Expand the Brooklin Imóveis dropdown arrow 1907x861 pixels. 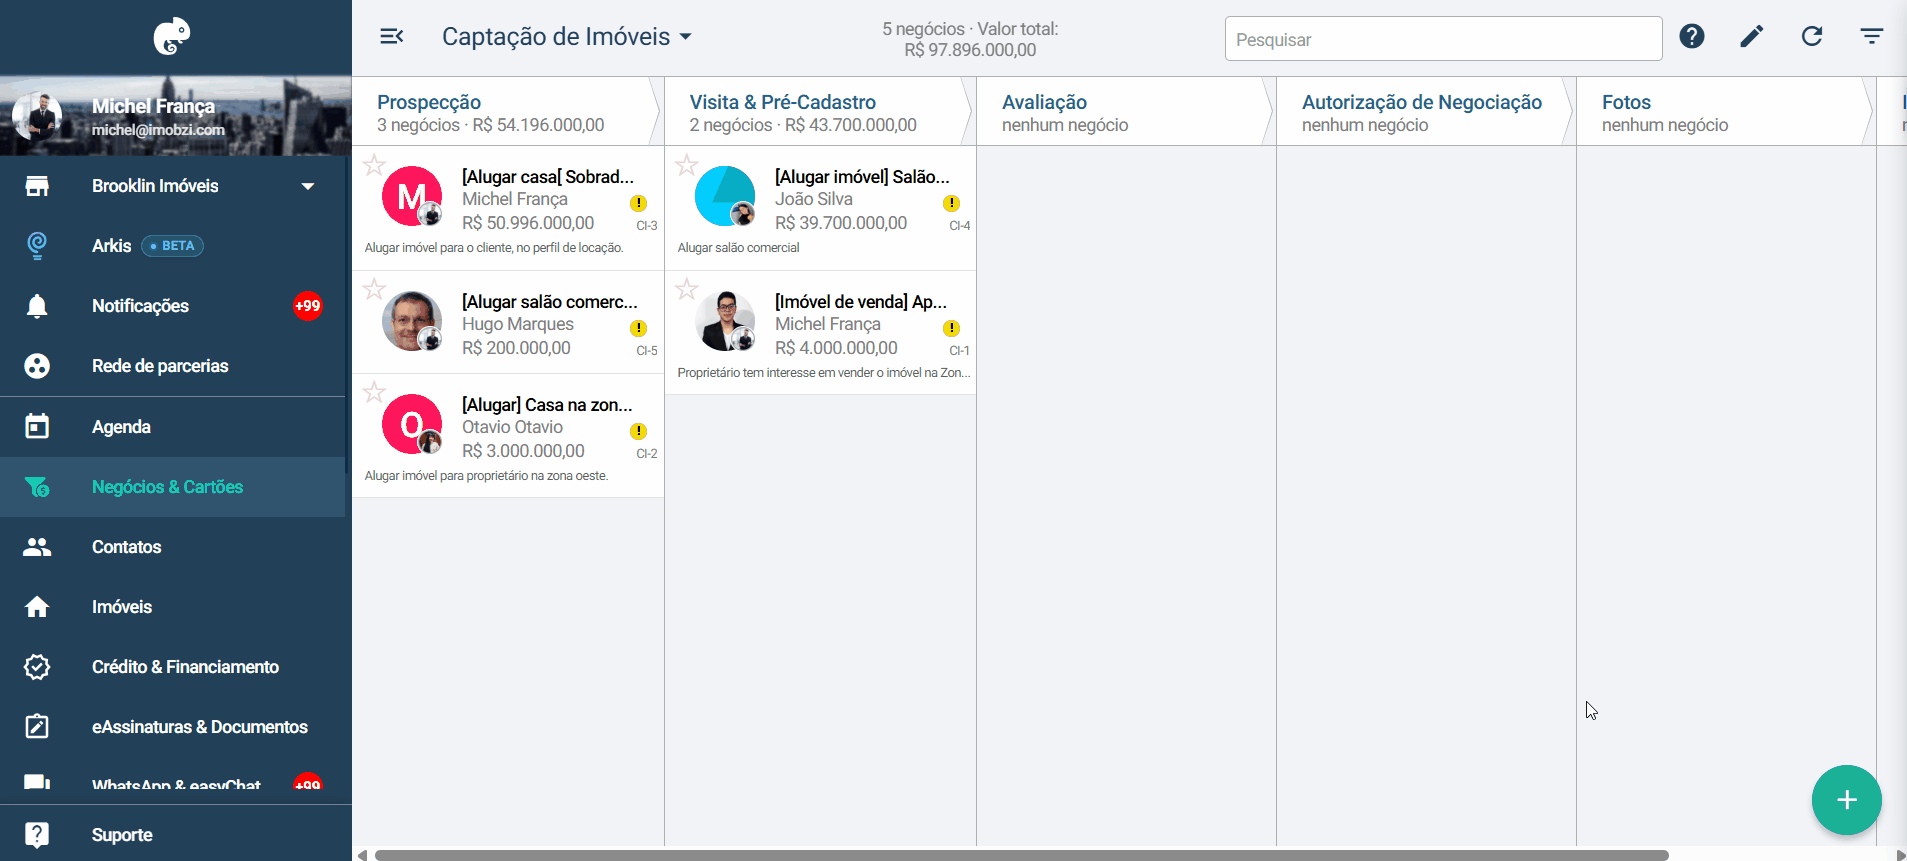308,186
